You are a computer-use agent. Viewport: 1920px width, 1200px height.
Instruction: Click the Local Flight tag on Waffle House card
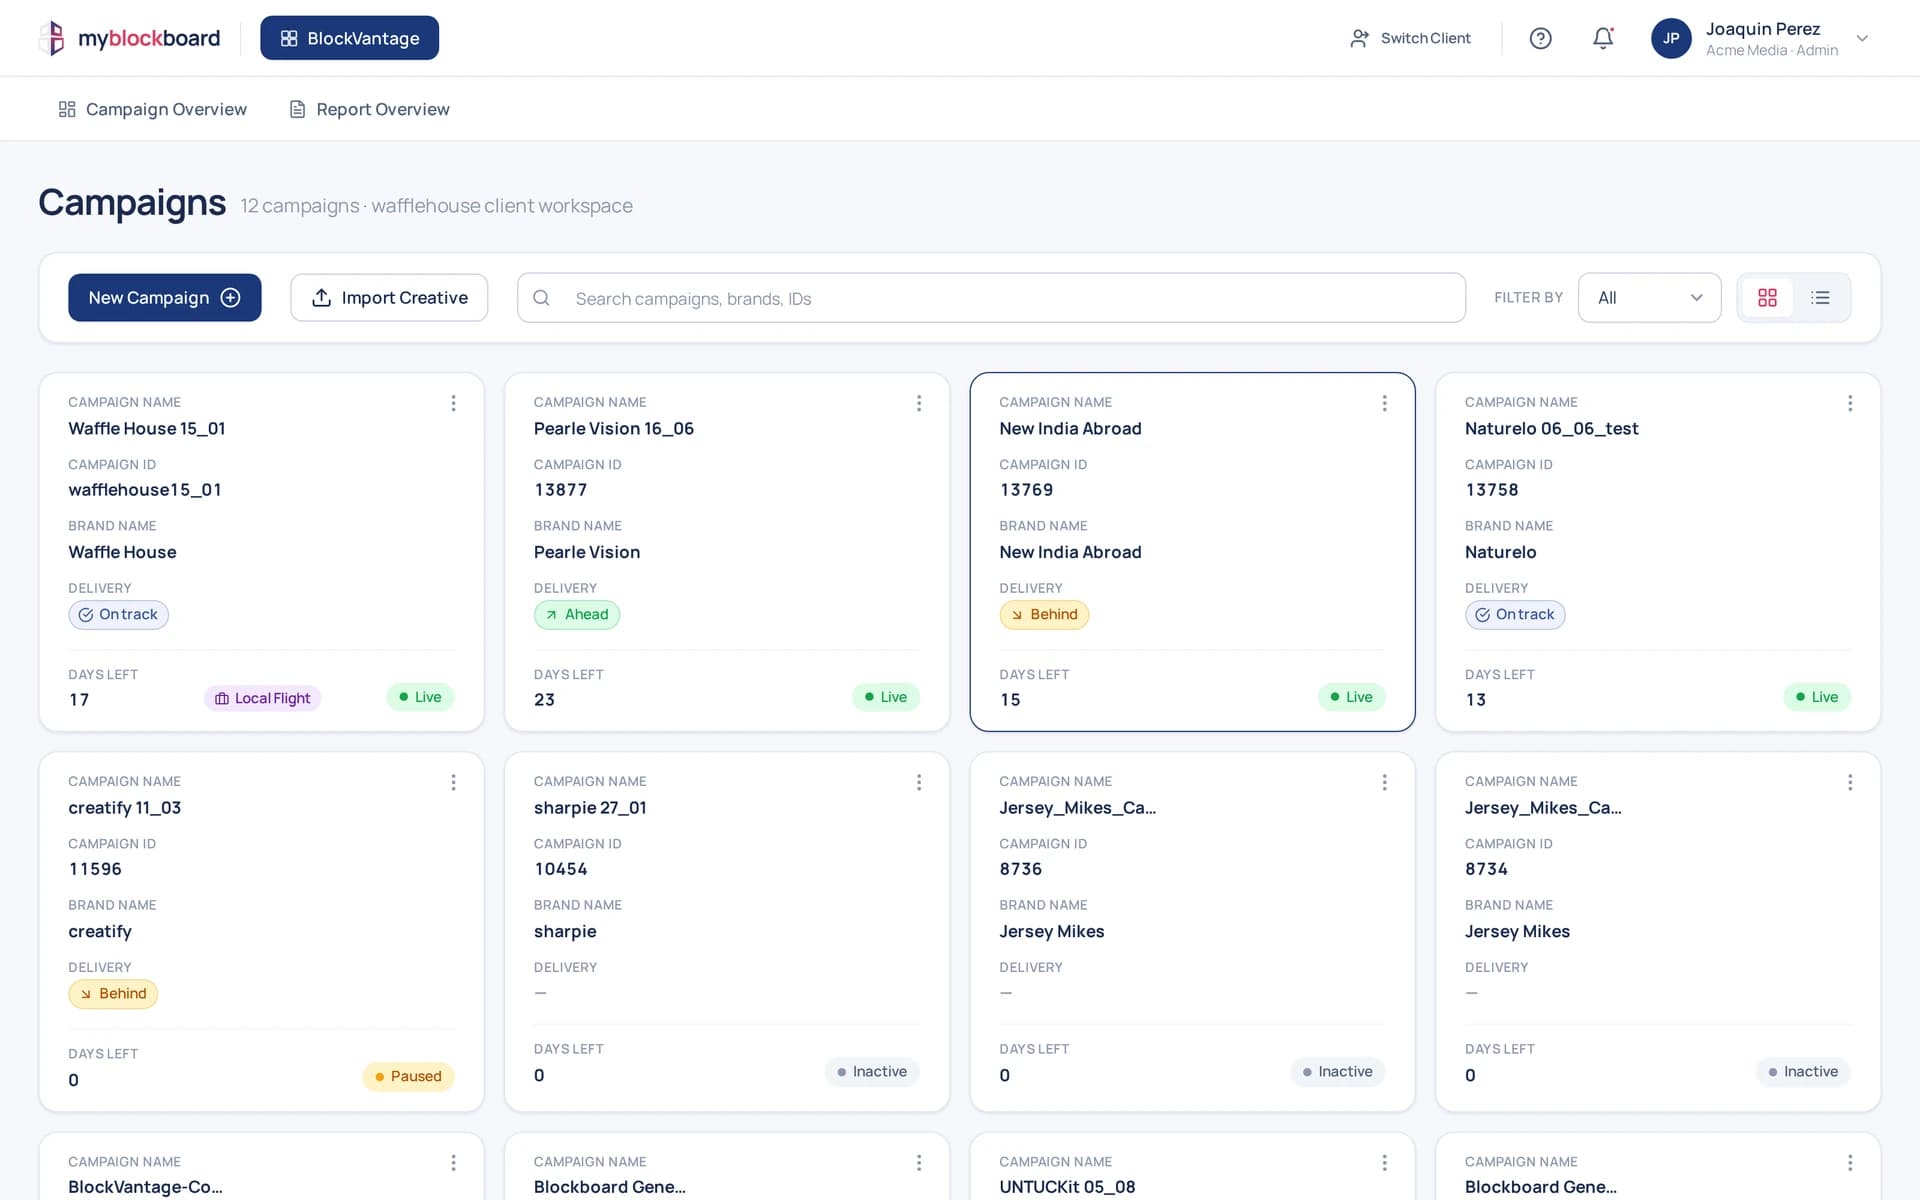coord(262,698)
